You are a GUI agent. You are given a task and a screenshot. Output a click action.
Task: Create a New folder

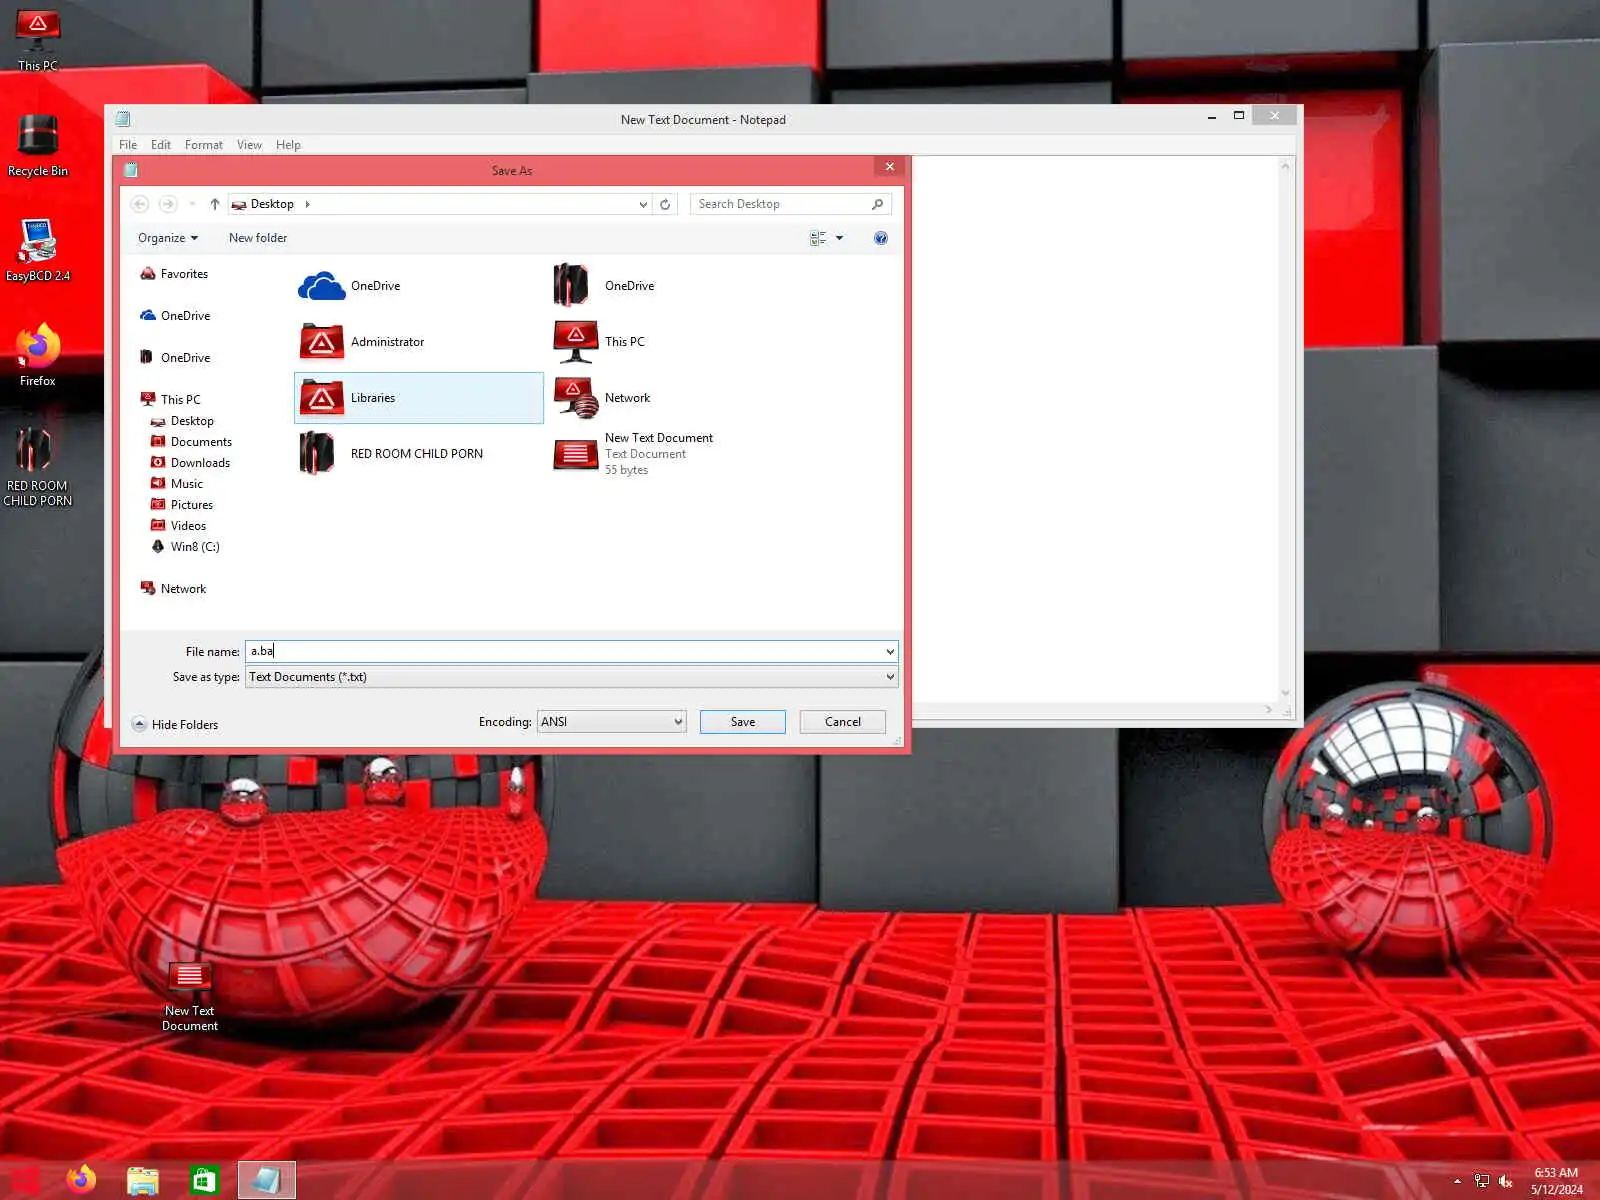258,238
